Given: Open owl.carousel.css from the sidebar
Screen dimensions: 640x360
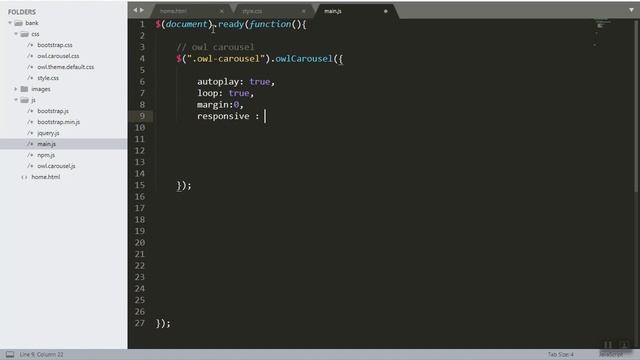Looking at the screenshot, I should [x=58, y=56].
